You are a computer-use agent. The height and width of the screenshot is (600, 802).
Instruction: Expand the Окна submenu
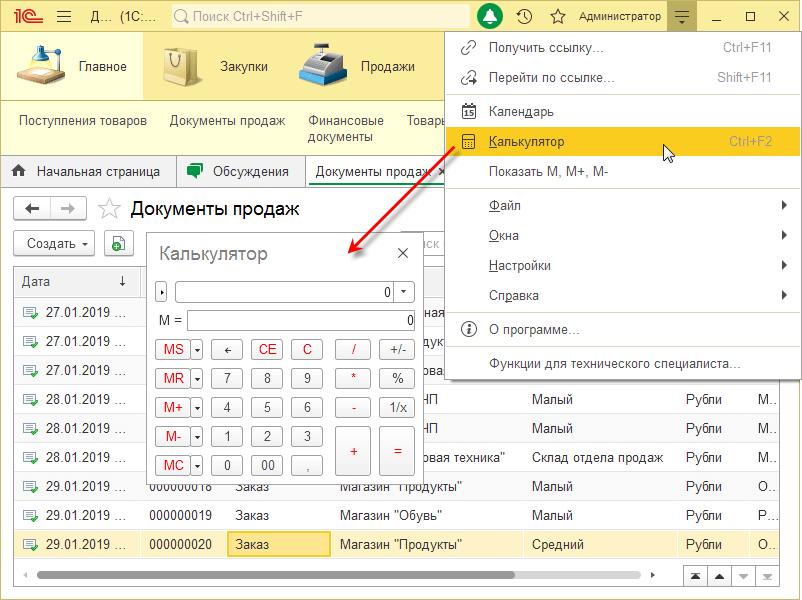[x=623, y=236]
